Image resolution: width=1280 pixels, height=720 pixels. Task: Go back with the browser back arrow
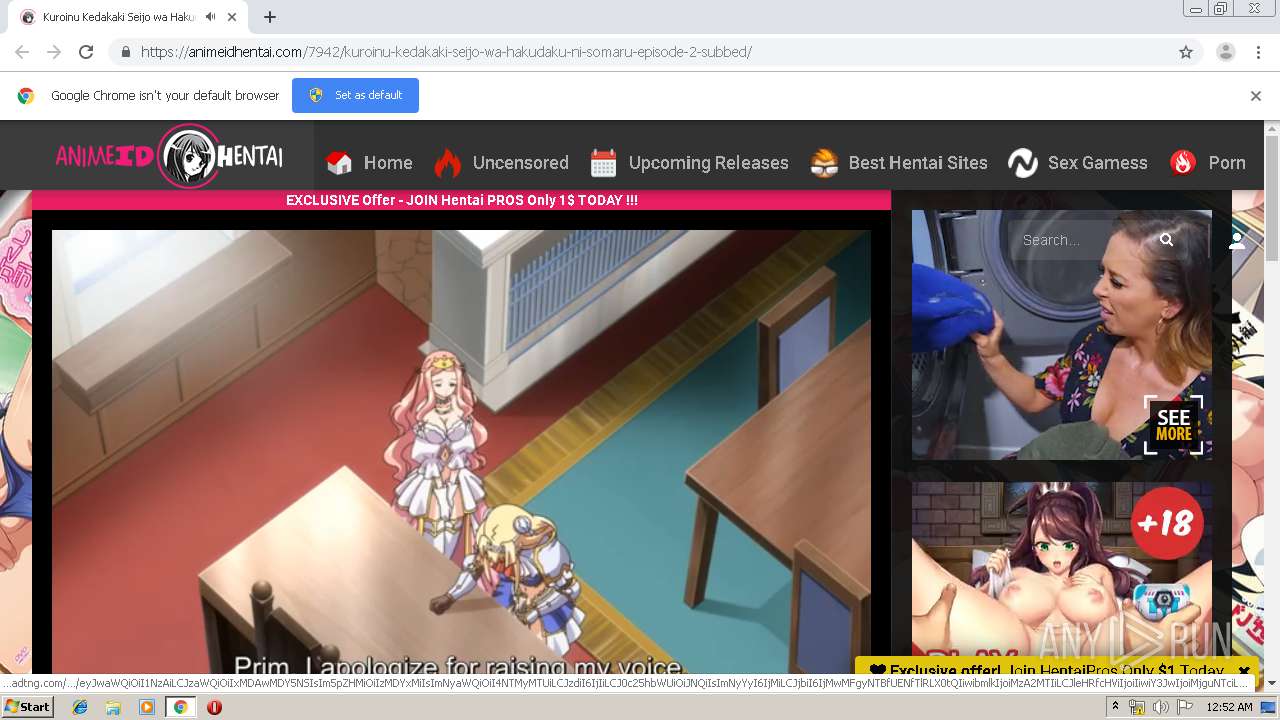[x=22, y=52]
